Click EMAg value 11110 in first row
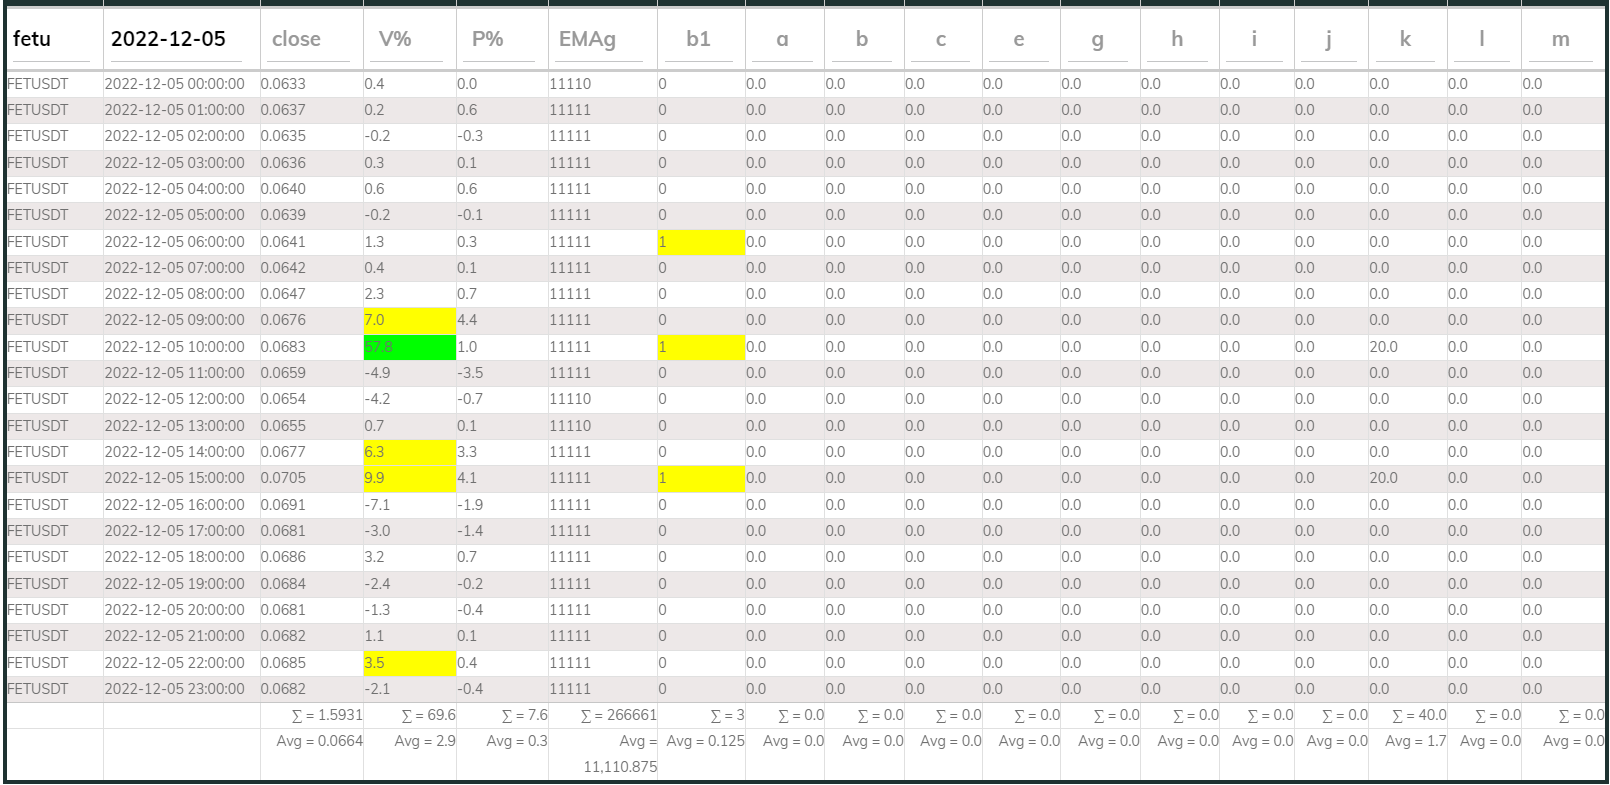Viewport: 1610px width, 785px height. [x=570, y=84]
